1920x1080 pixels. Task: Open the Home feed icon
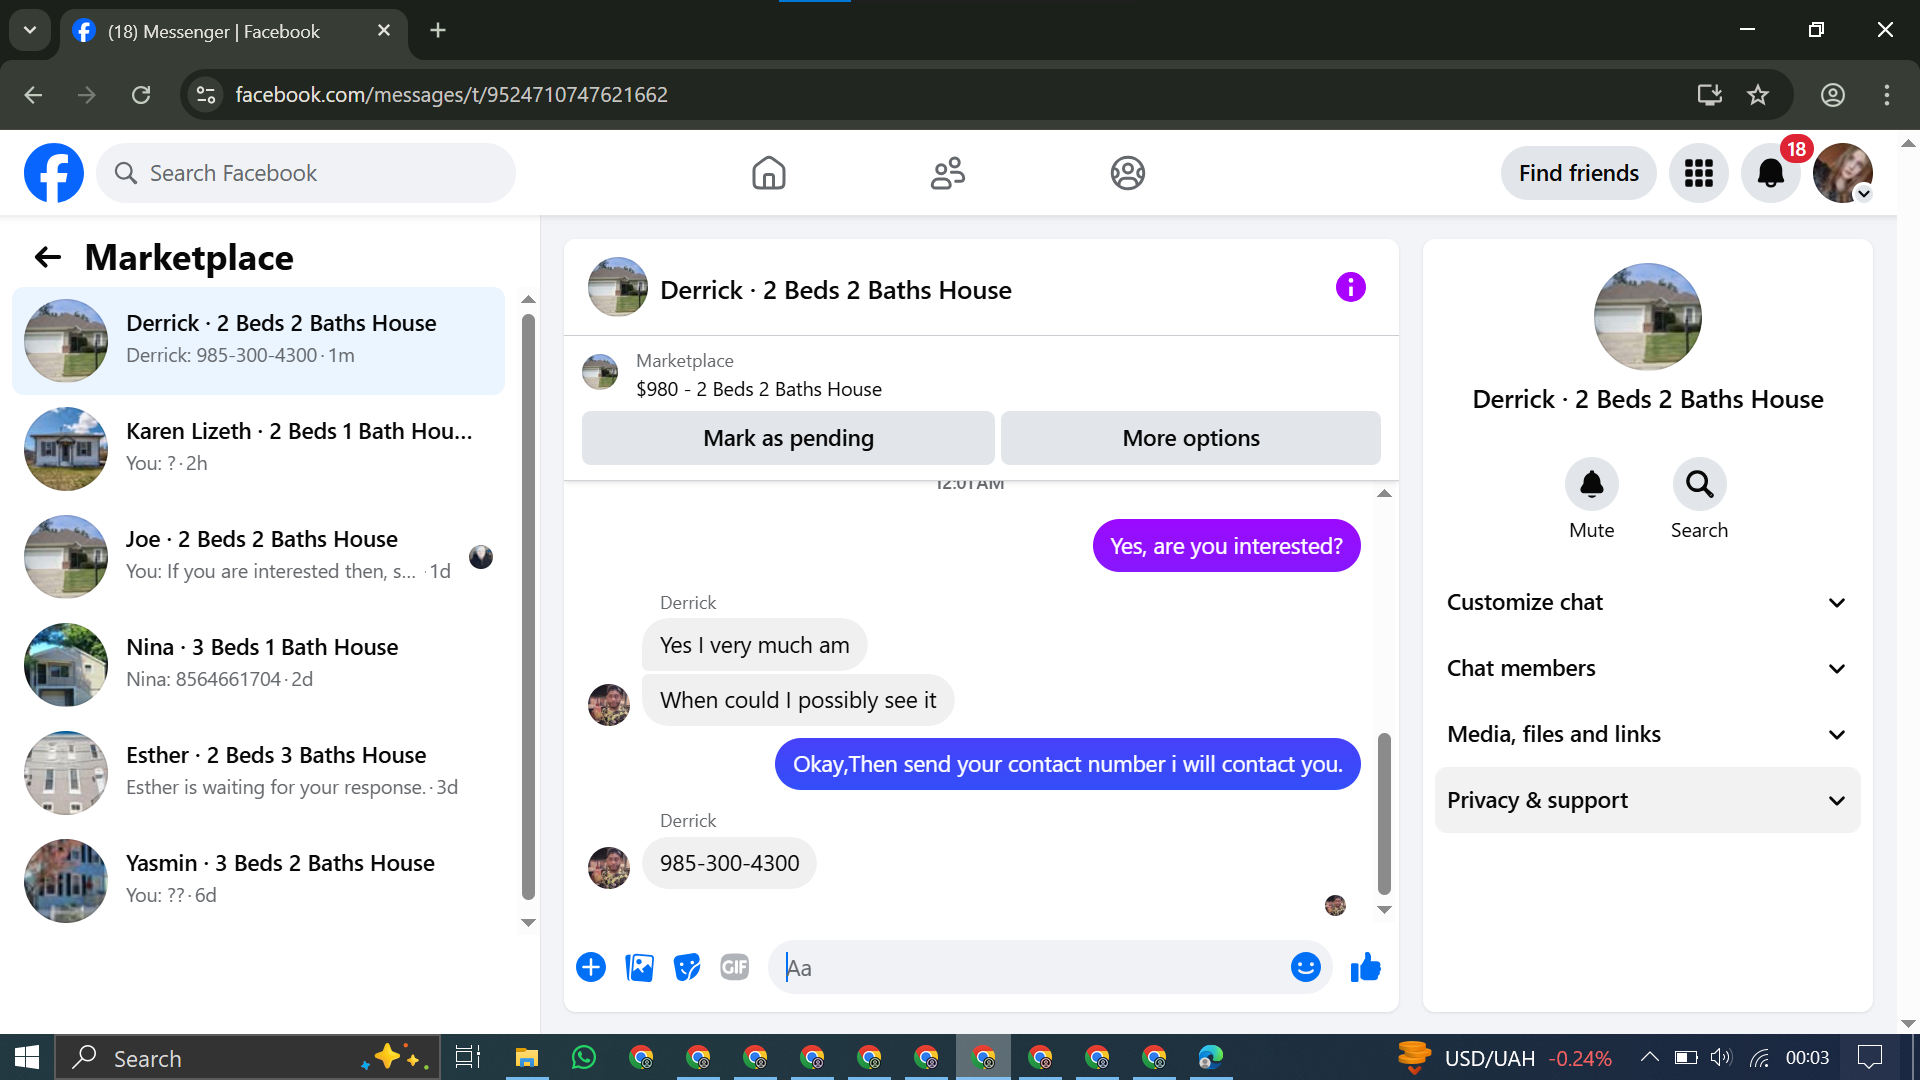coord(768,173)
